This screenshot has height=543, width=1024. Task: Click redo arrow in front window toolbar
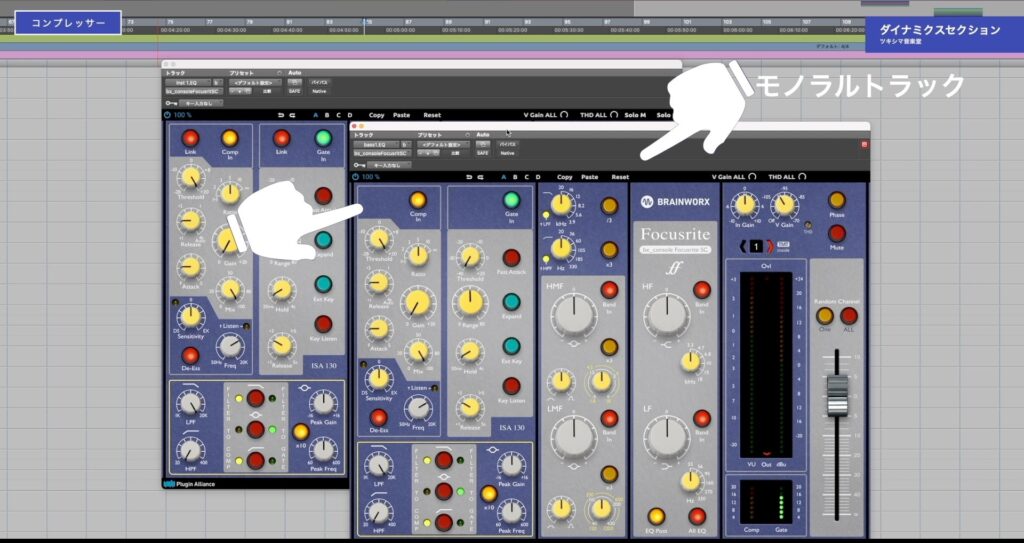pos(481,177)
